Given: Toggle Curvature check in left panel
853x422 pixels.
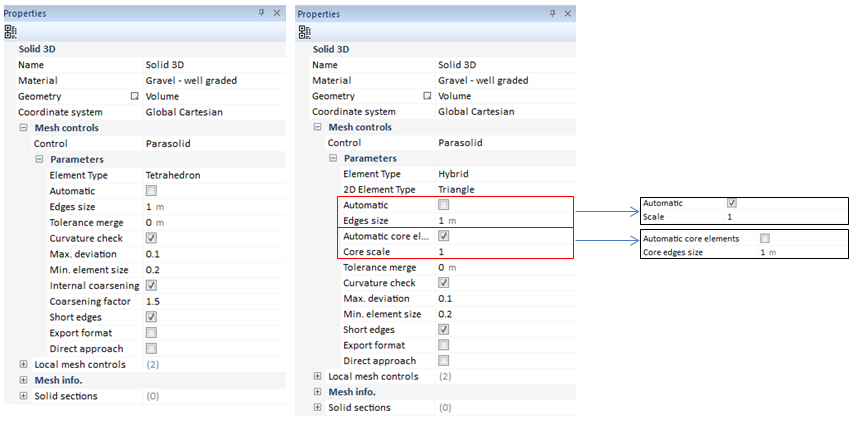Looking at the screenshot, I should [151, 238].
